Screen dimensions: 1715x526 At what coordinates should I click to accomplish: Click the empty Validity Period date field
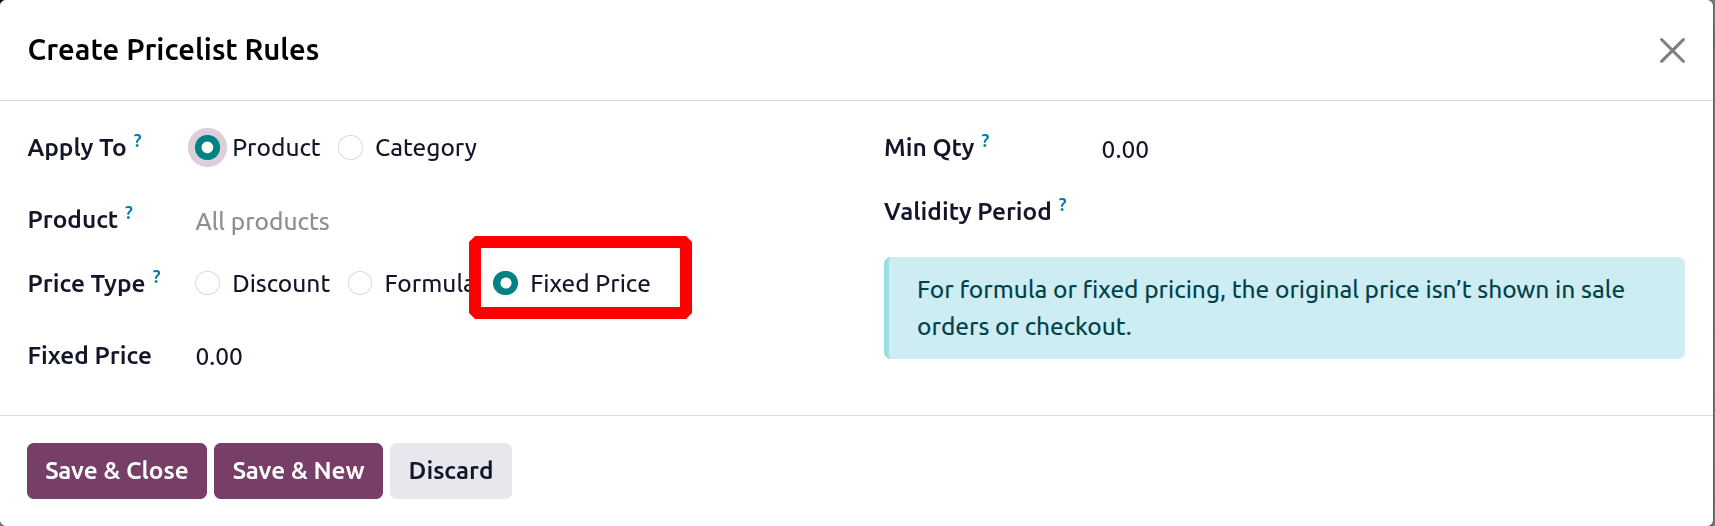click(x=1300, y=212)
